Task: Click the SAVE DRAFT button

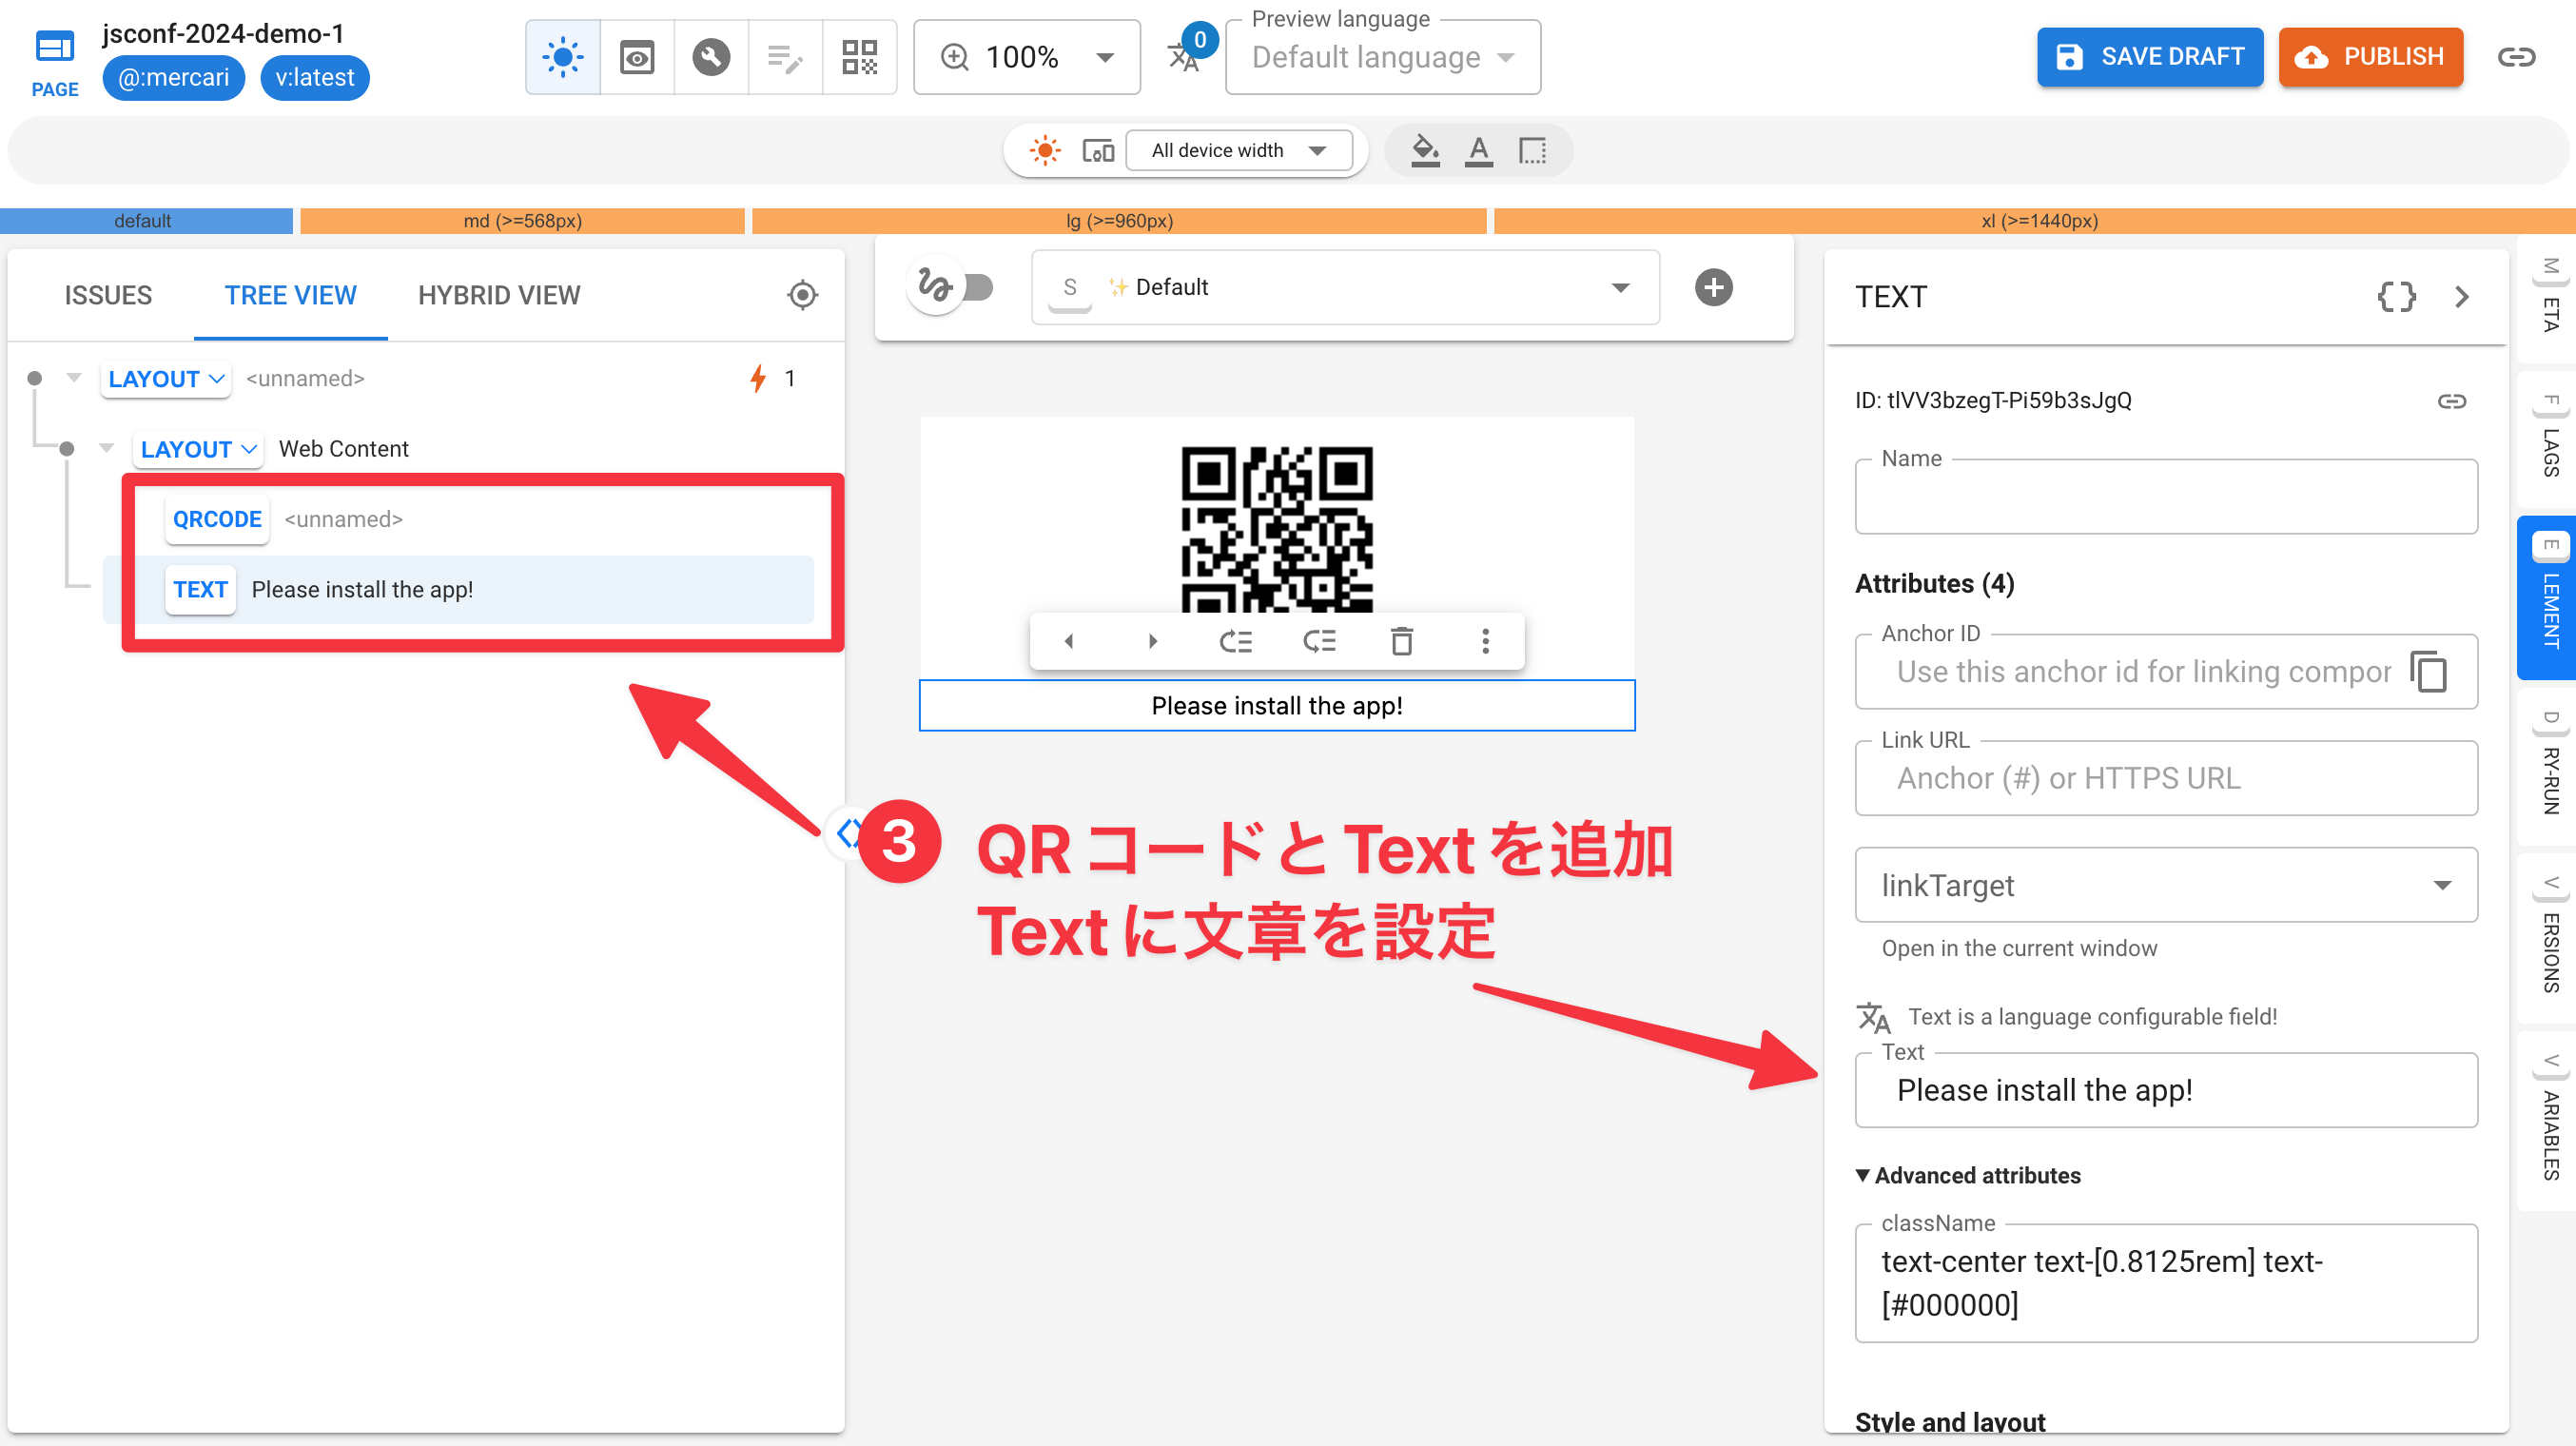Action: pos(2149,57)
